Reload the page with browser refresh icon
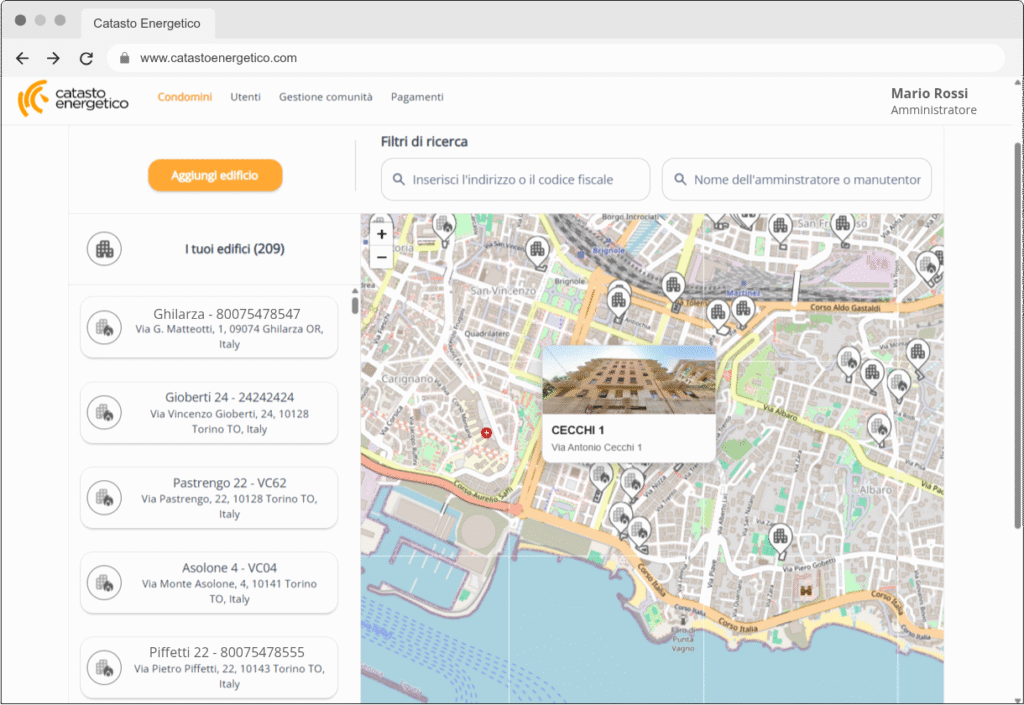1024x705 pixels. click(x=86, y=58)
